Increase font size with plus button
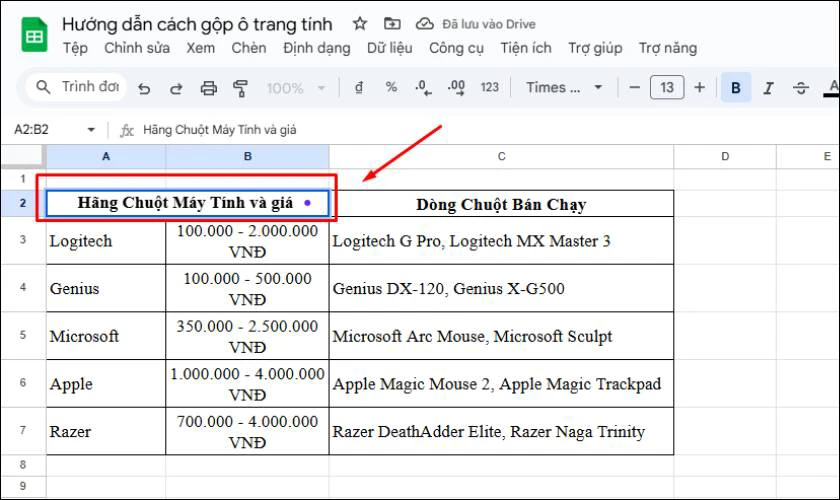 click(700, 87)
